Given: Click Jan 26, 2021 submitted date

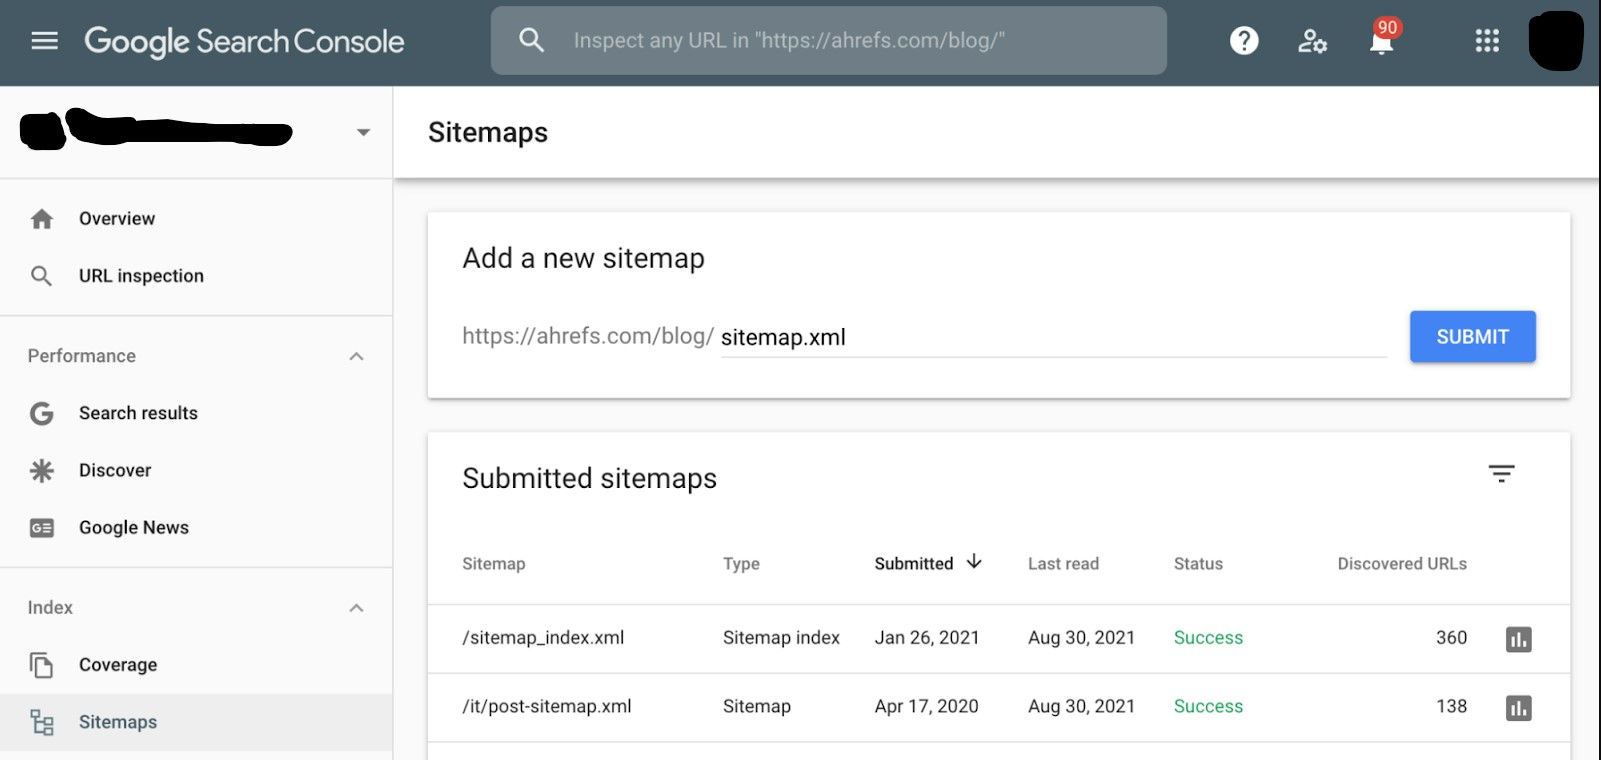Looking at the screenshot, I should click(x=926, y=638).
